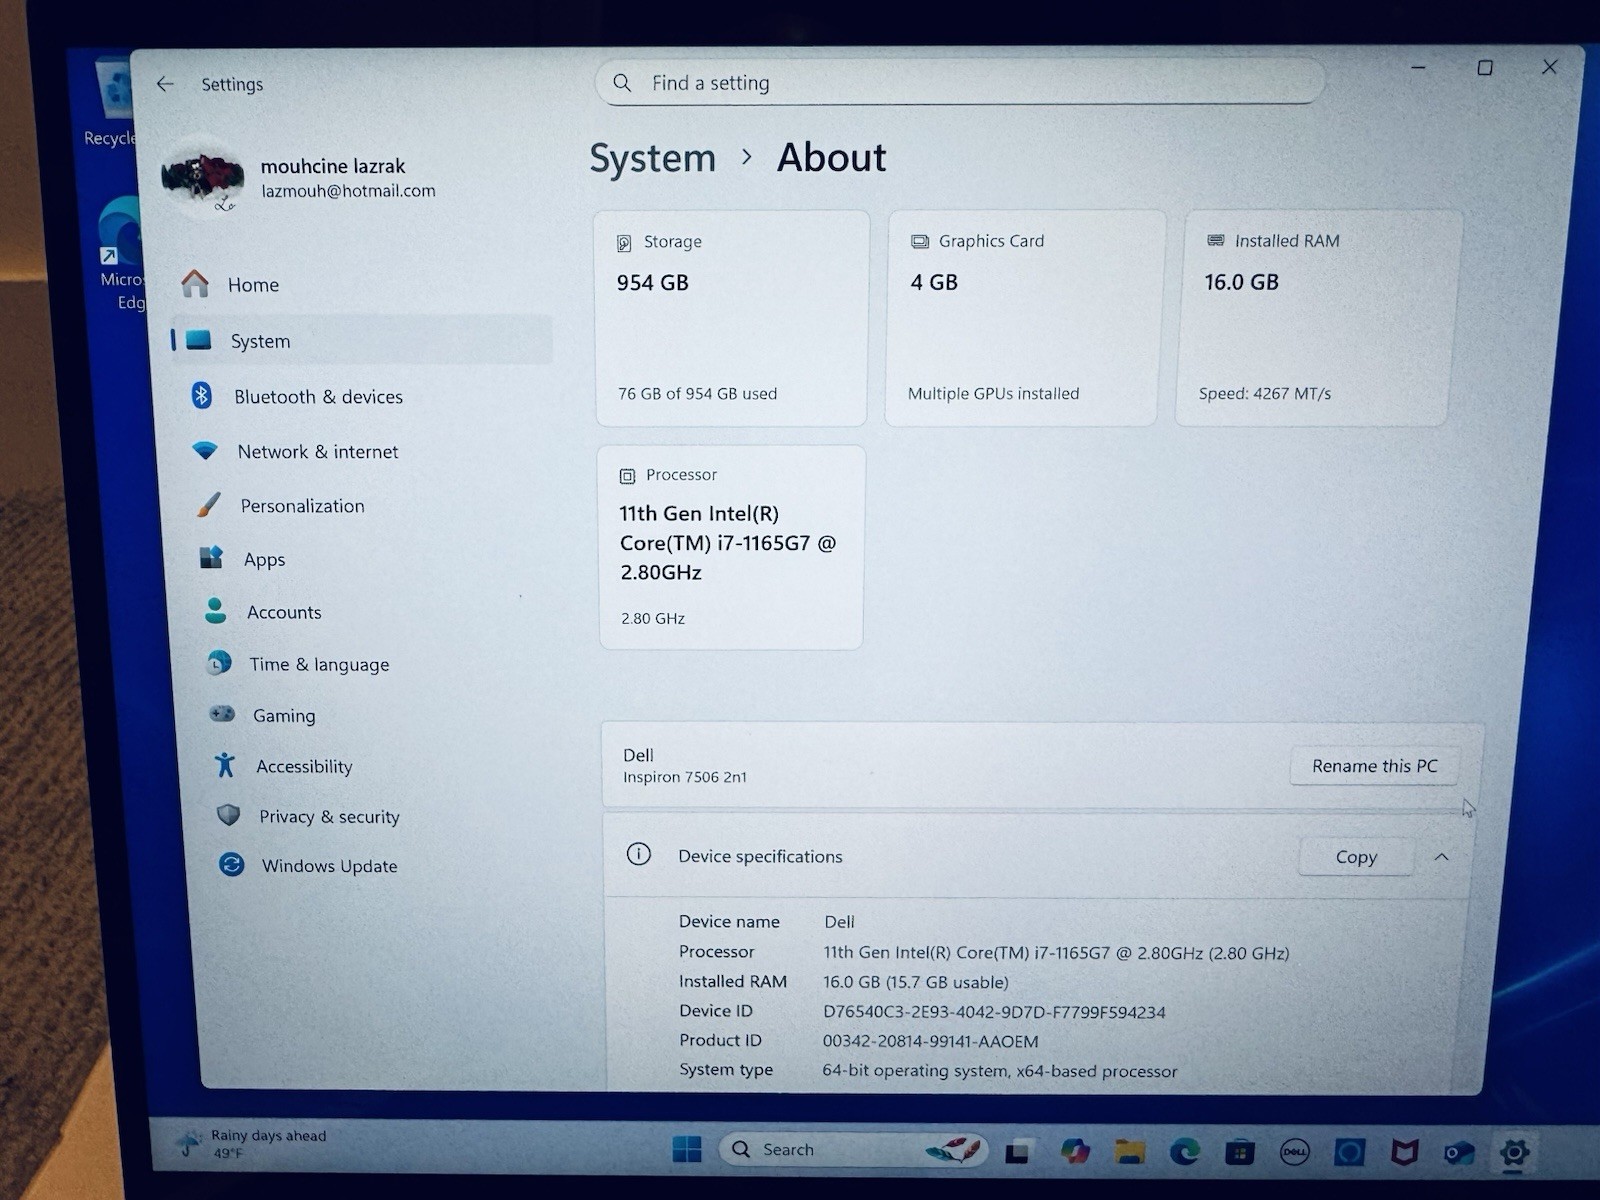Open the Windows Start menu
This screenshot has height=1200, width=1600.
pos(687,1149)
